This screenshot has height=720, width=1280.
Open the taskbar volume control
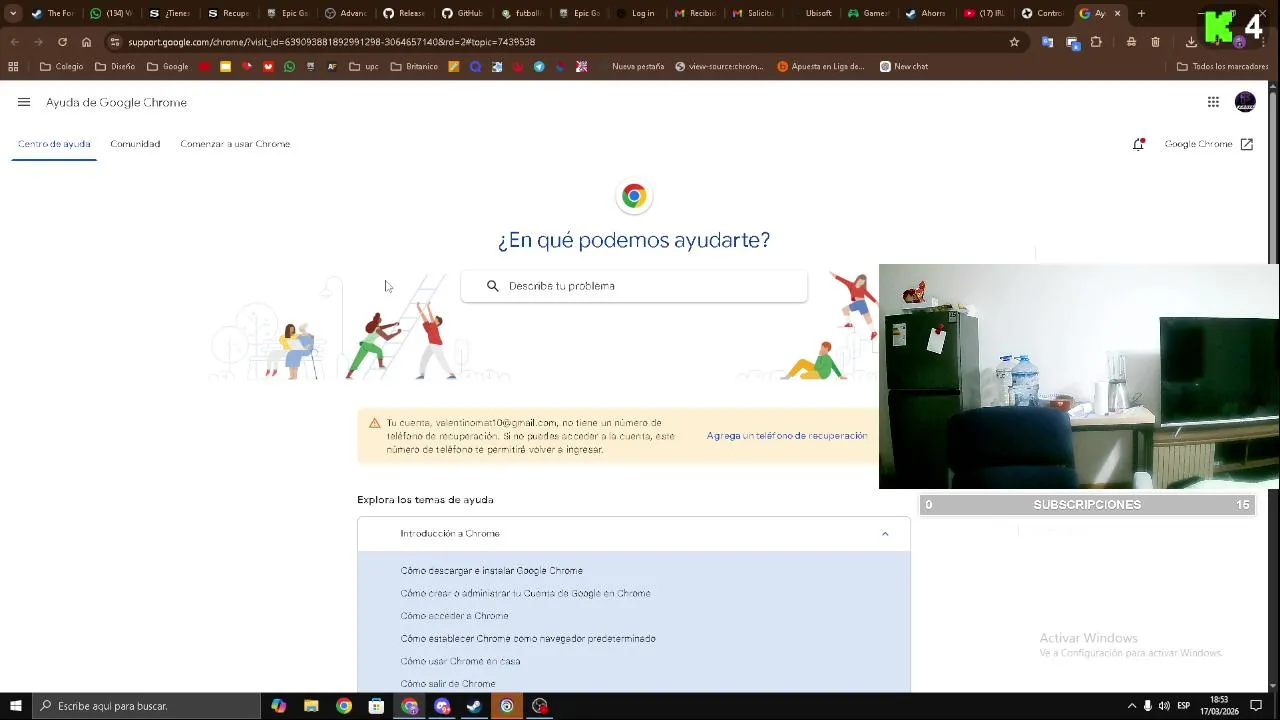point(1164,706)
